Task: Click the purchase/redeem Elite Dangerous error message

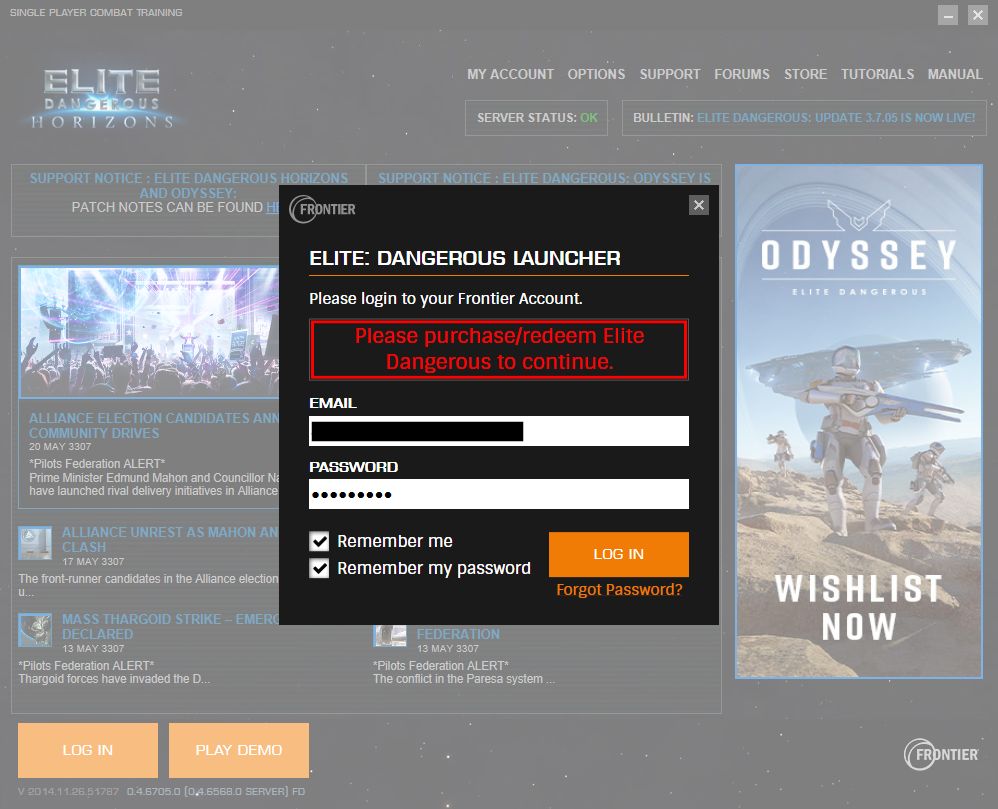Action: click(x=499, y=349)
